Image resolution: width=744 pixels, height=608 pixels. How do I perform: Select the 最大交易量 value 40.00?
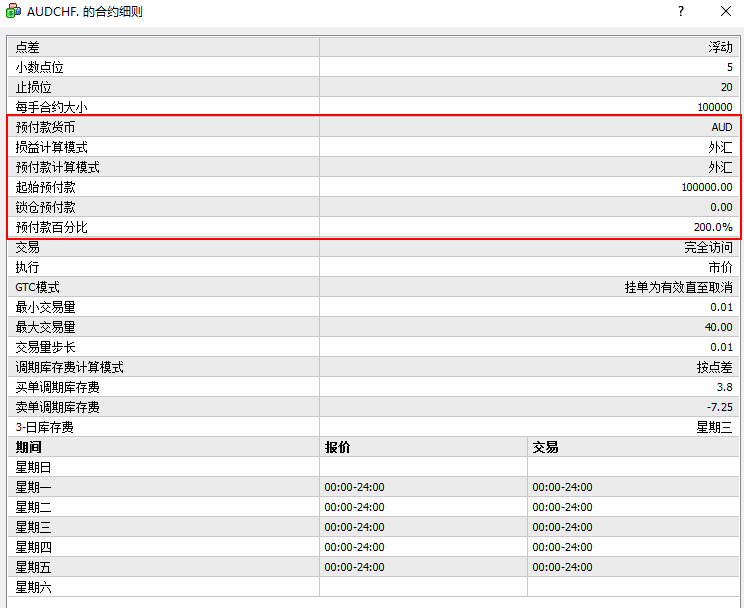coord(718,327)
